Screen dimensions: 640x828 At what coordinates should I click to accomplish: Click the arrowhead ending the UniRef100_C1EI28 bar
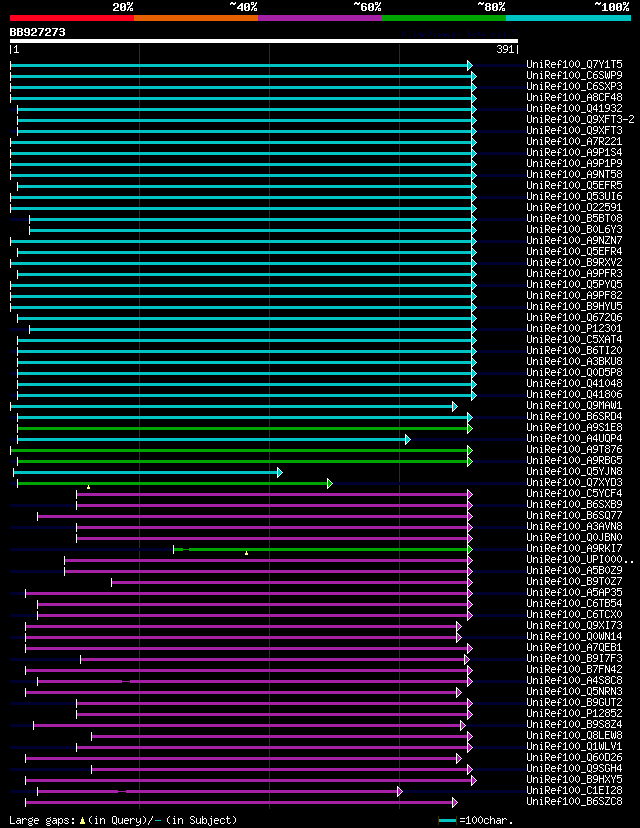400,792
